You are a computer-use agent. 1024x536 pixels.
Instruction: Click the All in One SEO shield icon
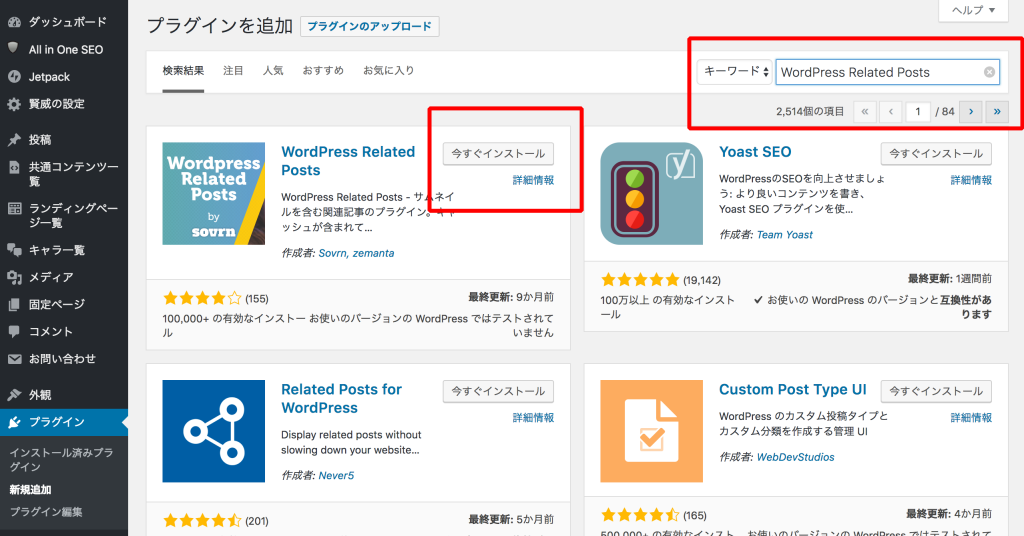coord(14,49)
